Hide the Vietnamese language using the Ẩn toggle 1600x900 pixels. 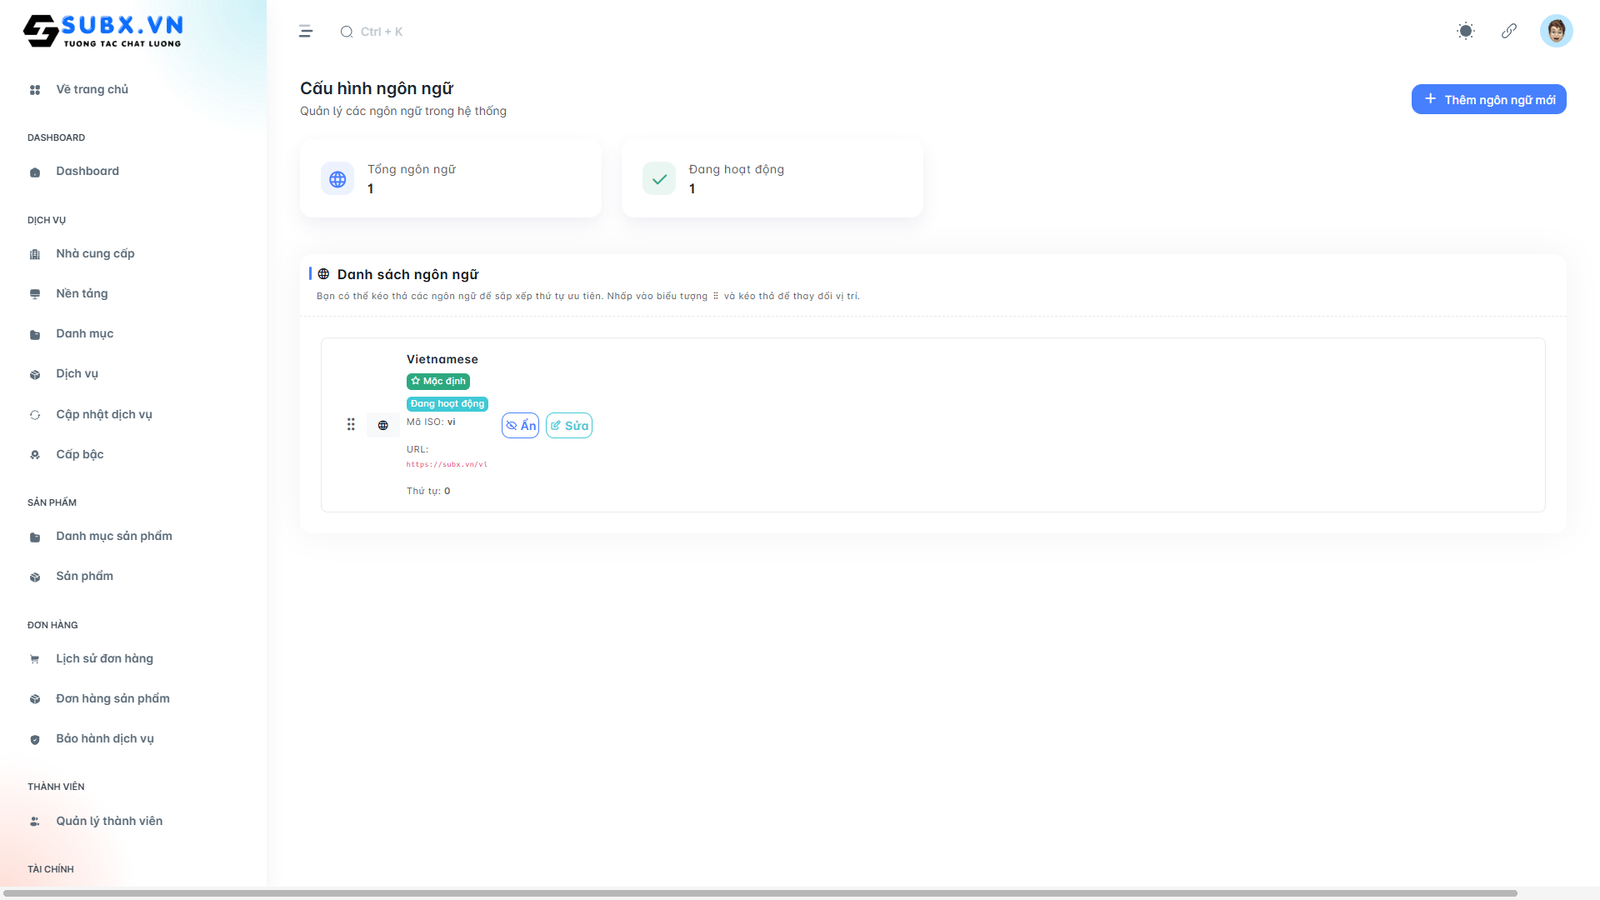point(520,424)
